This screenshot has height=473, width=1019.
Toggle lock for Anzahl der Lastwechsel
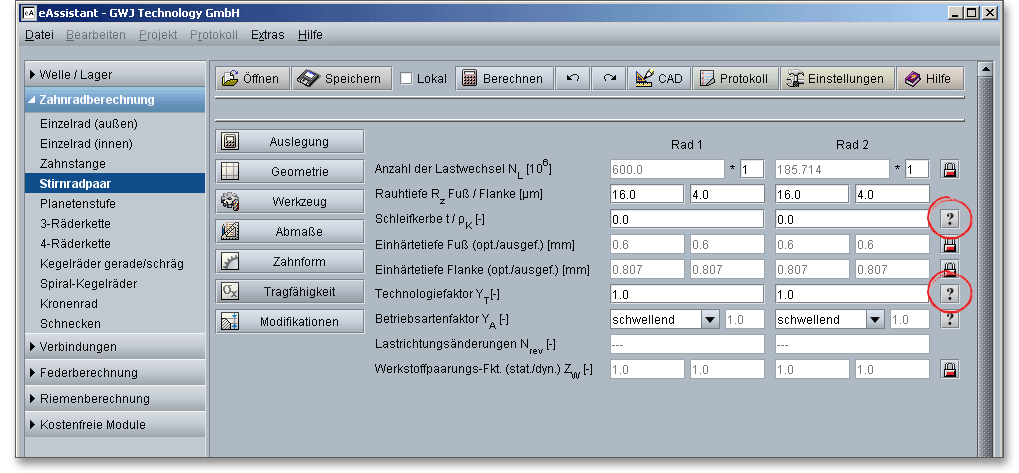pyautogui.click(x=950, y=169)
